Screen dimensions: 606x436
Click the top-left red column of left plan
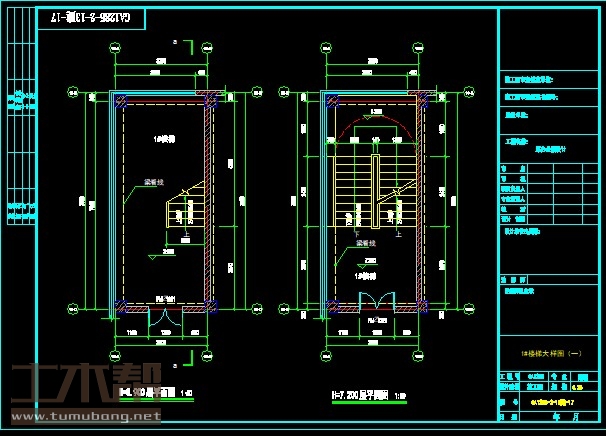click(x=118, y=99)
